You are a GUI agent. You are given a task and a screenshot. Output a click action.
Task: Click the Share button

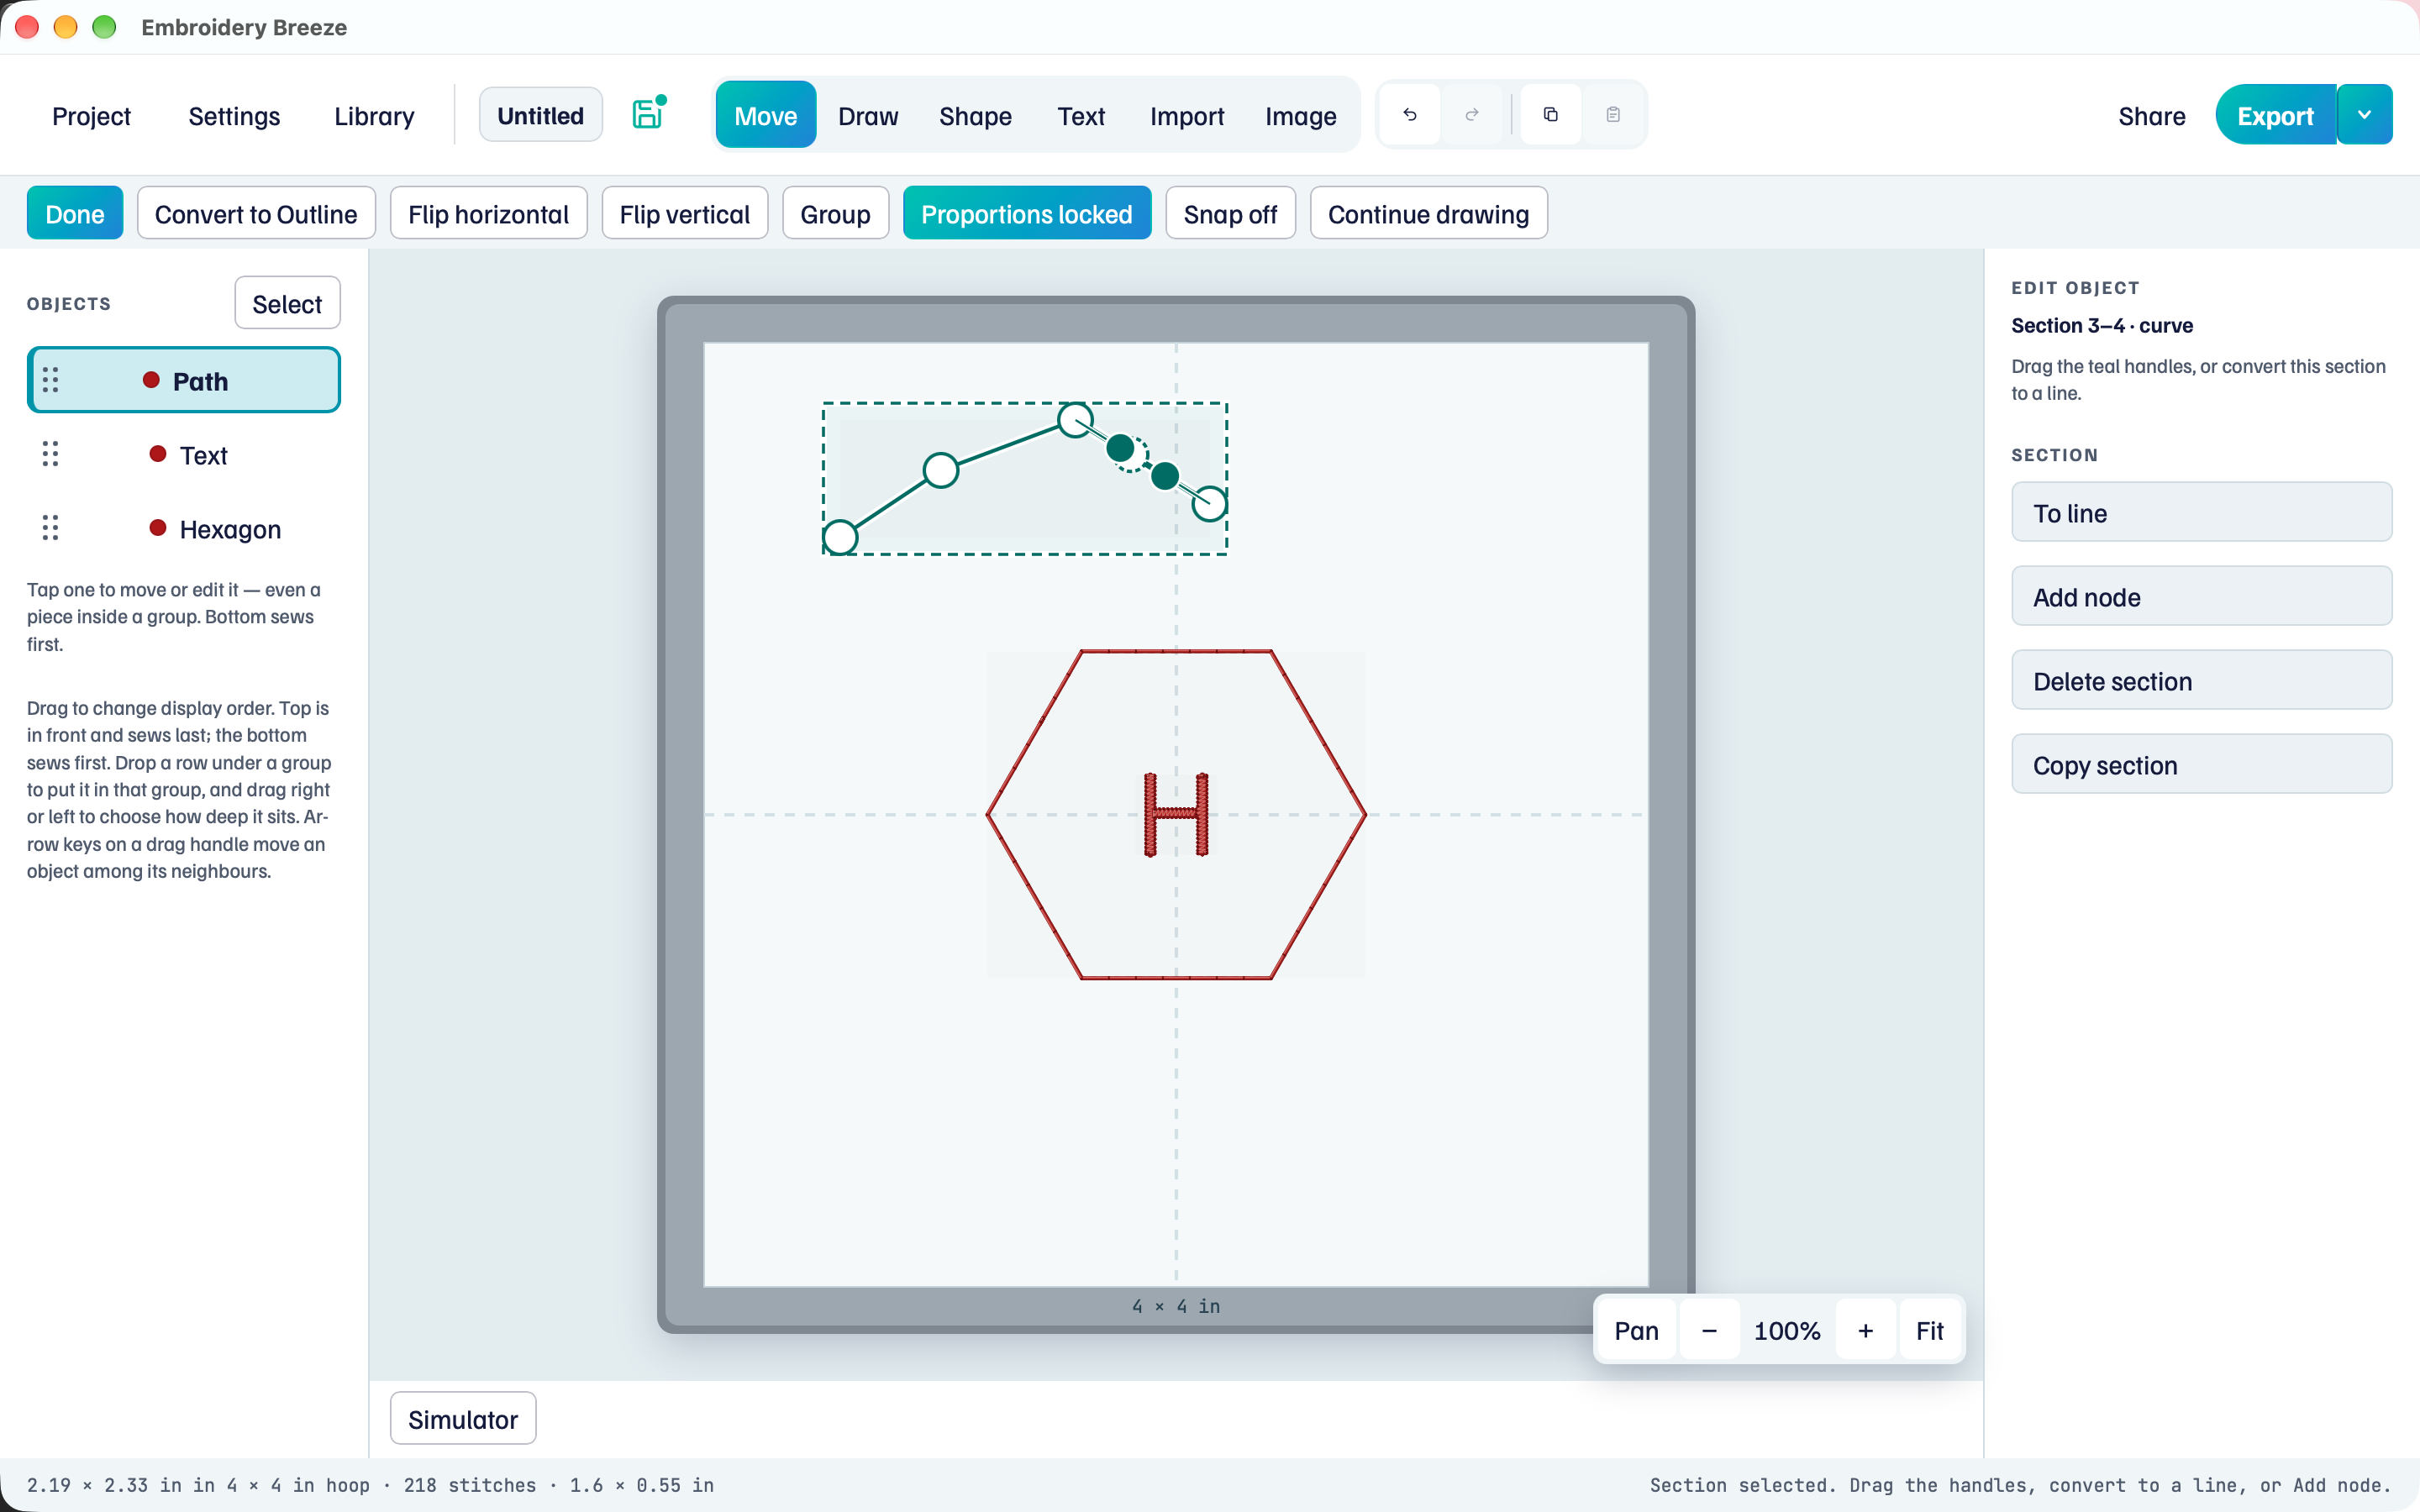pos(2151,116)
